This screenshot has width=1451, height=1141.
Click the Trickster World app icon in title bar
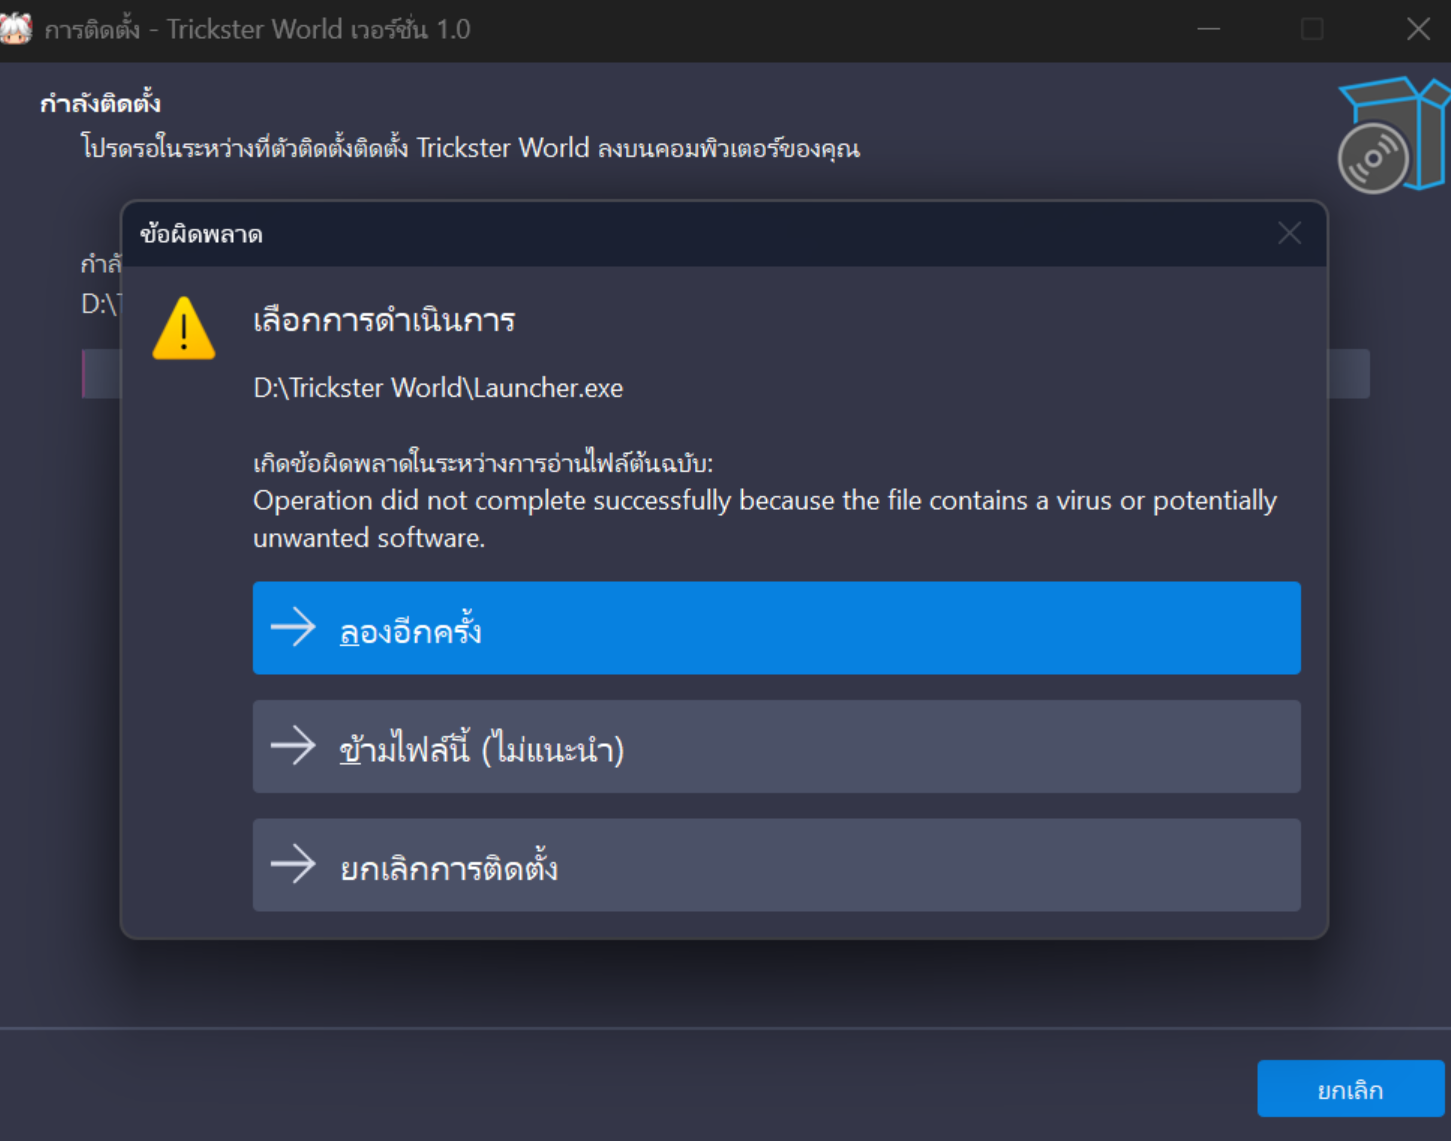click(x=15, y=29)
